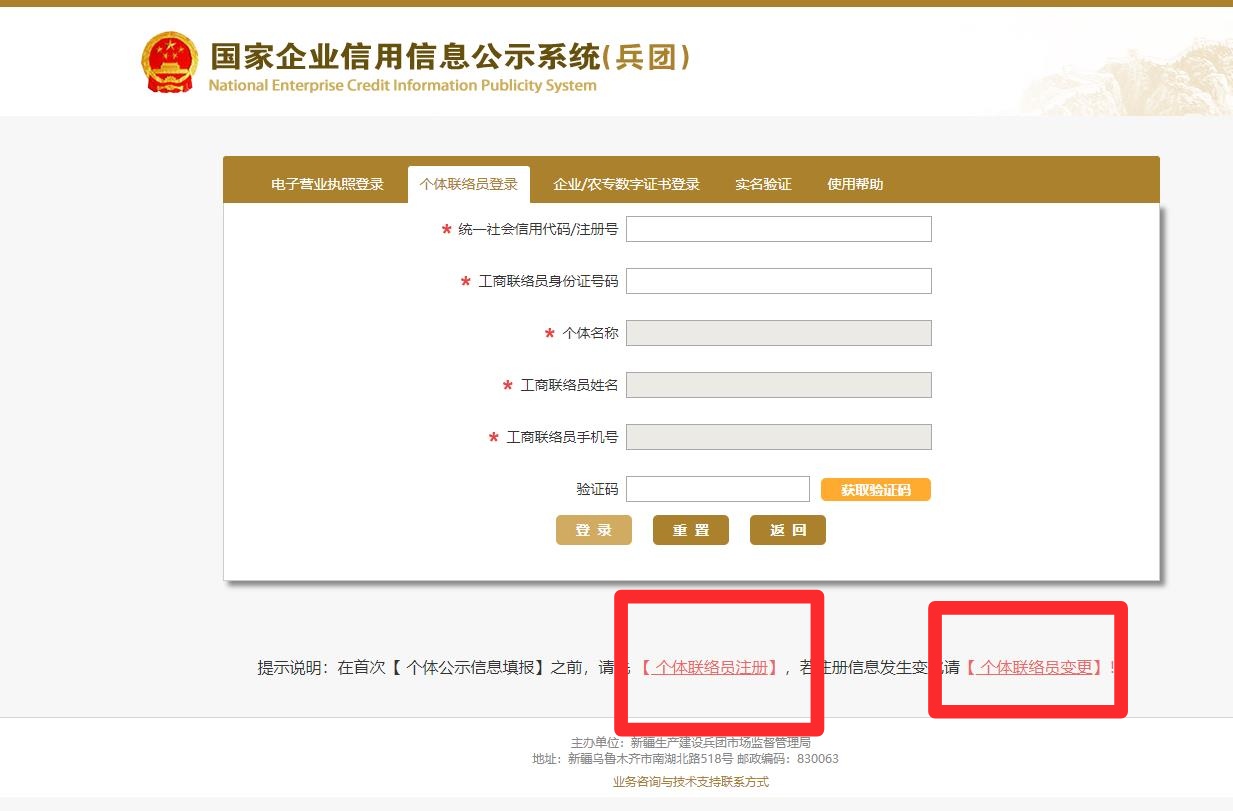Open the 企业/农专数字证书登录 tab

point(626,184)
